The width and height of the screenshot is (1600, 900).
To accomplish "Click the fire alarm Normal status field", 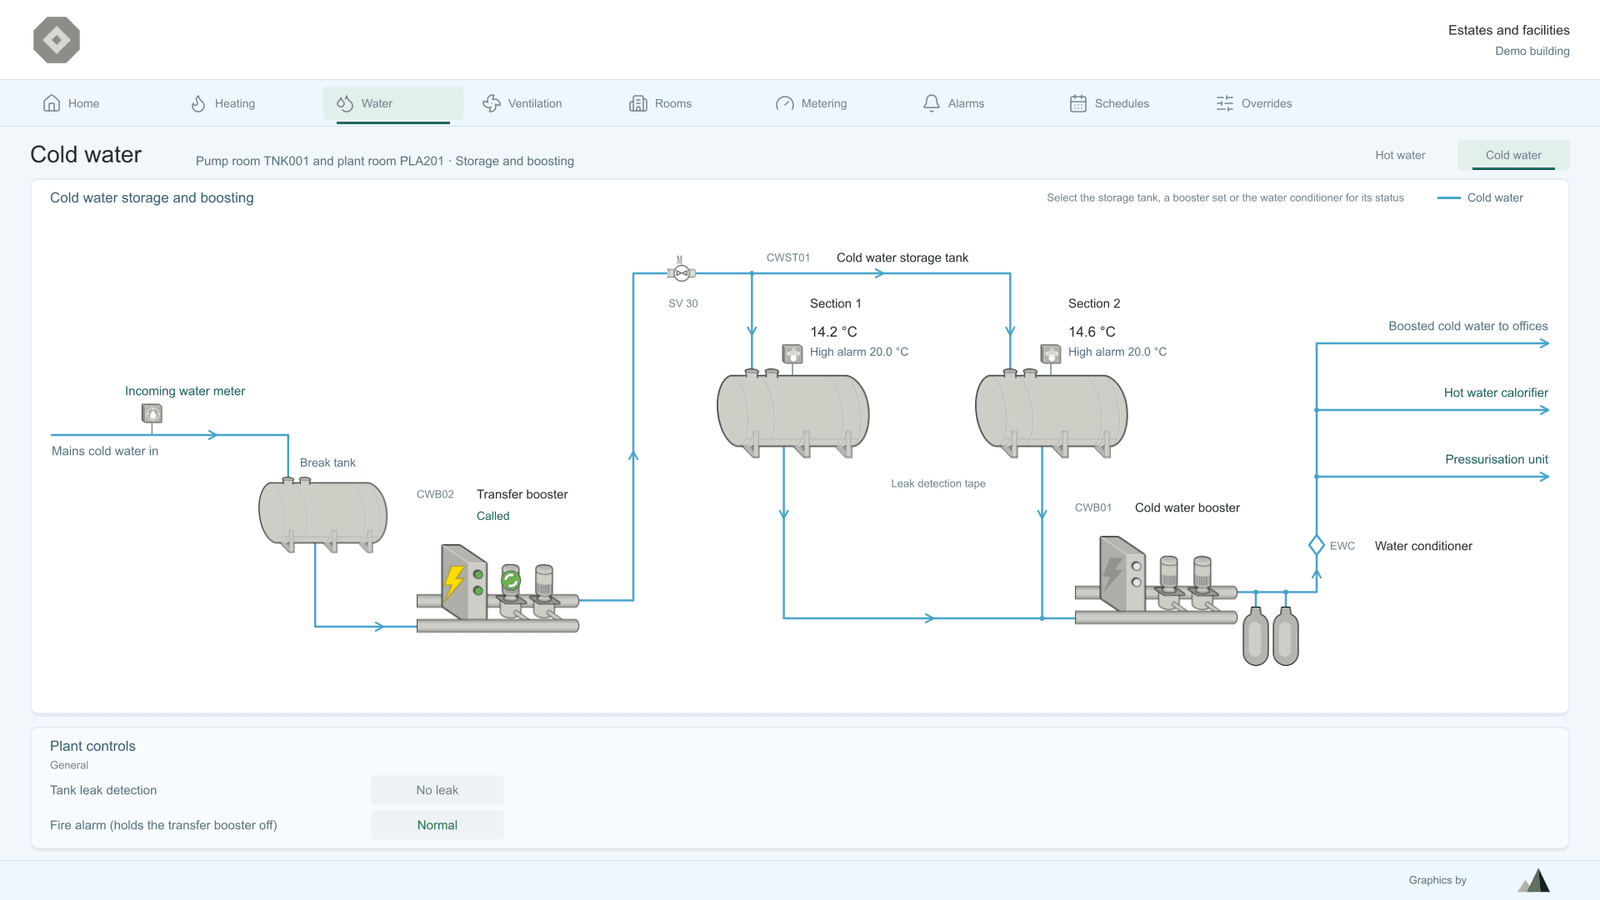I will (437, 825).
